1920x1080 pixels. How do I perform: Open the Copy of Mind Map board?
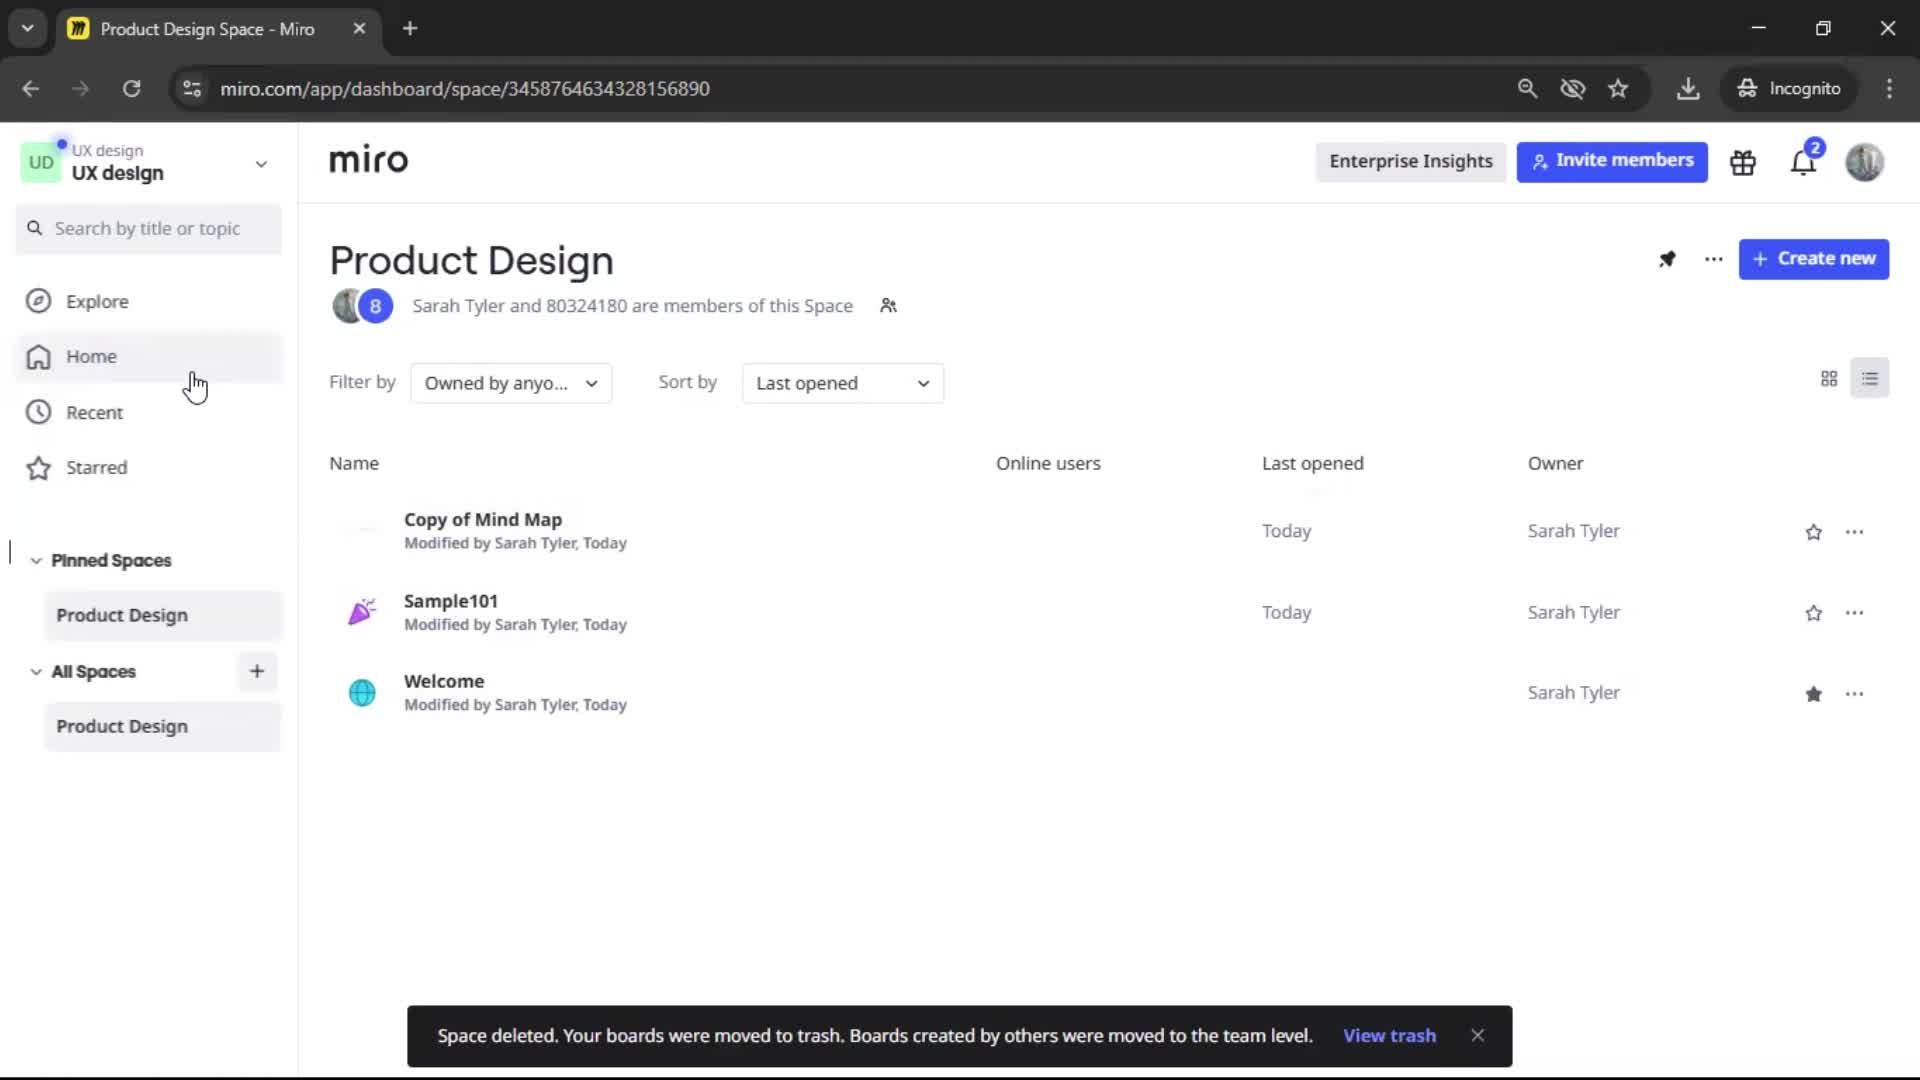pyautogui.click(x=482, y=520)
